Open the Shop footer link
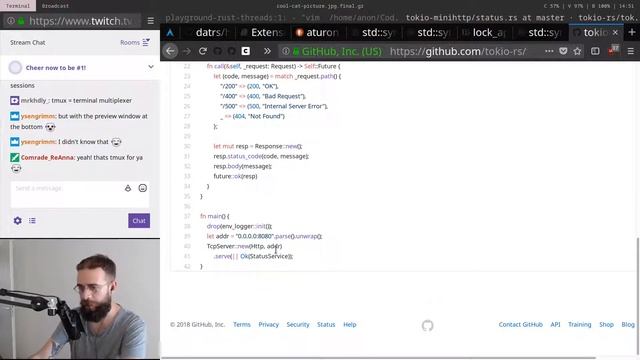This screenshot has width=640, height=360. click(606, 324)
